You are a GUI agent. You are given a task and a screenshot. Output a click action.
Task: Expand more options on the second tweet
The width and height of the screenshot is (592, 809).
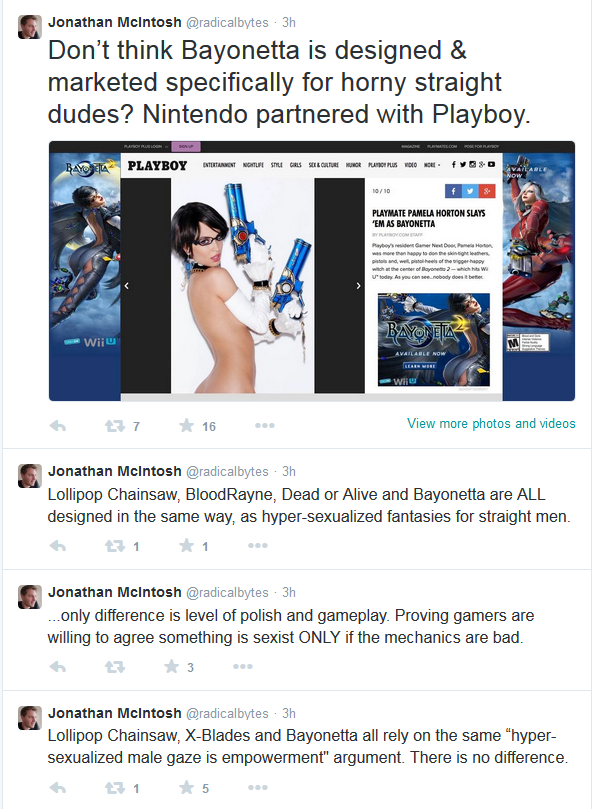click(x=258, y=545)
